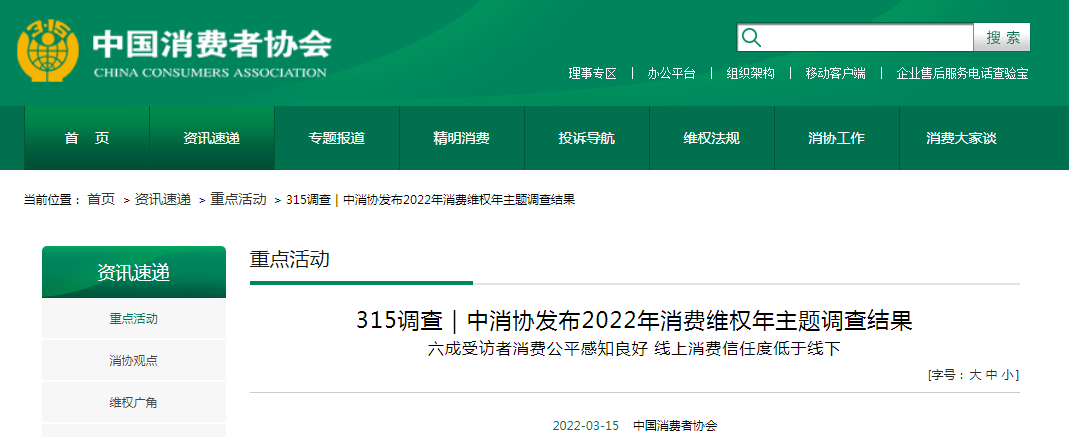The width and height of the screenshot is (1069, 437).
Task: Set font size to 小
Action: pos(1008,375)
